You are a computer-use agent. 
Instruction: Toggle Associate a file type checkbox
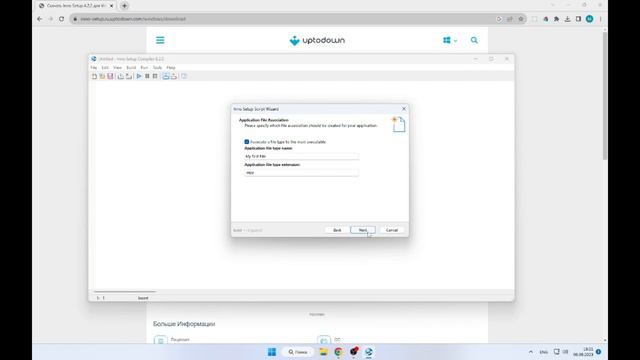click(x=247, y=142)
